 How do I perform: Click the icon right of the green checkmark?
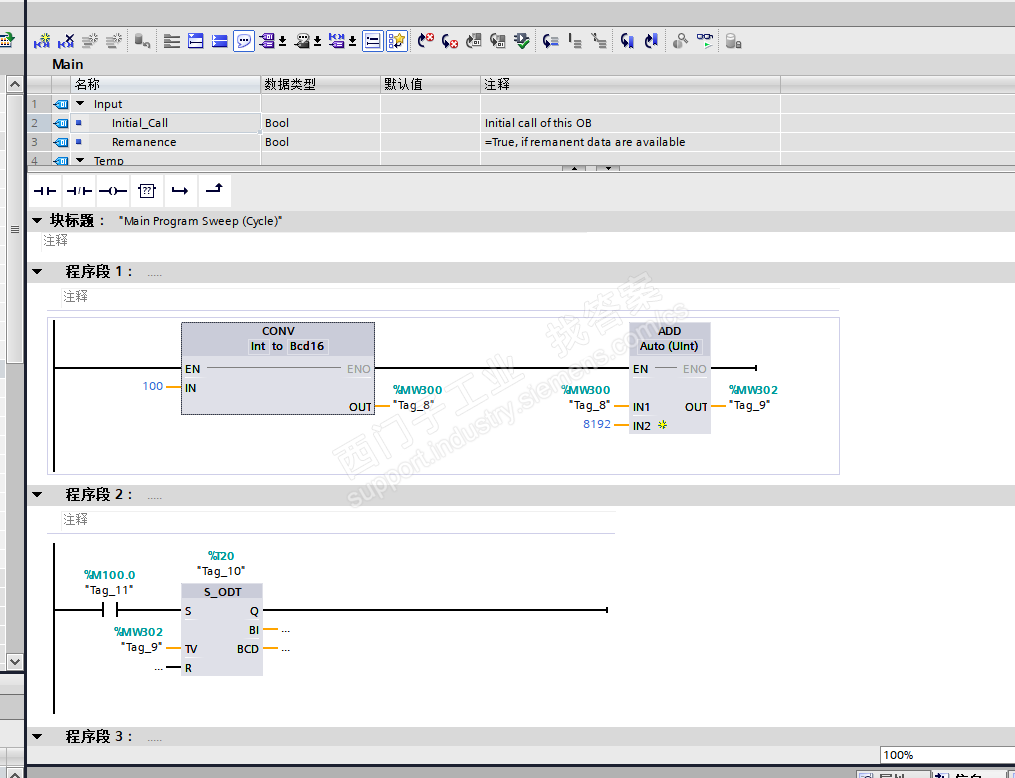click(550, 41)
